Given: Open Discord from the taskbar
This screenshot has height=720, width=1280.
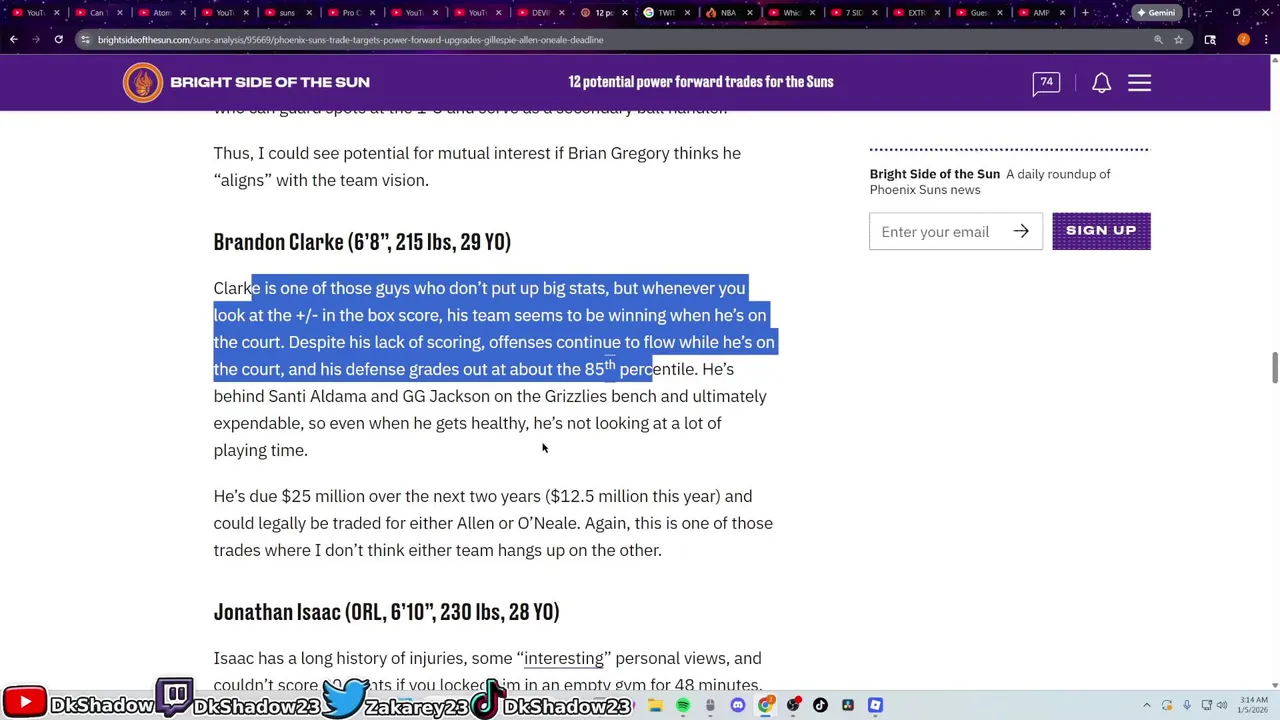Looking at the screenshot, I should click(x=738, y=705).
